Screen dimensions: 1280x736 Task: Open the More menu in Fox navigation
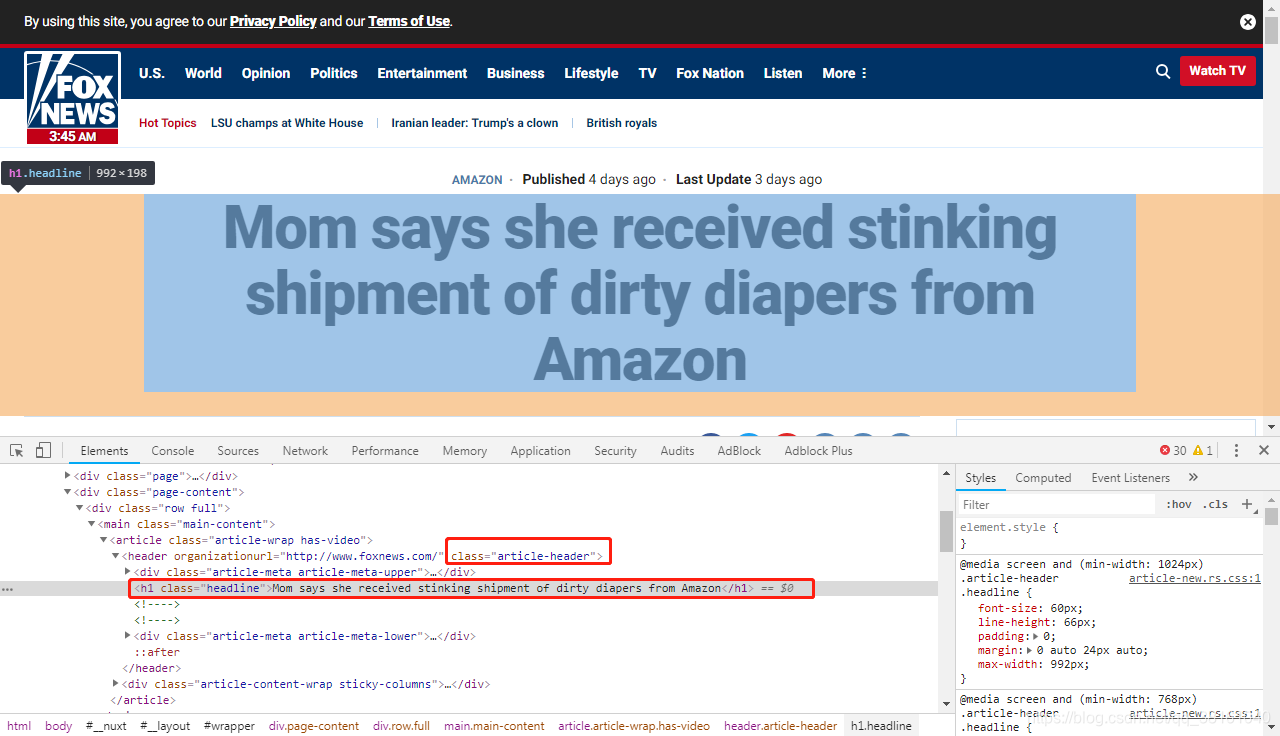(x=845, y=73)
